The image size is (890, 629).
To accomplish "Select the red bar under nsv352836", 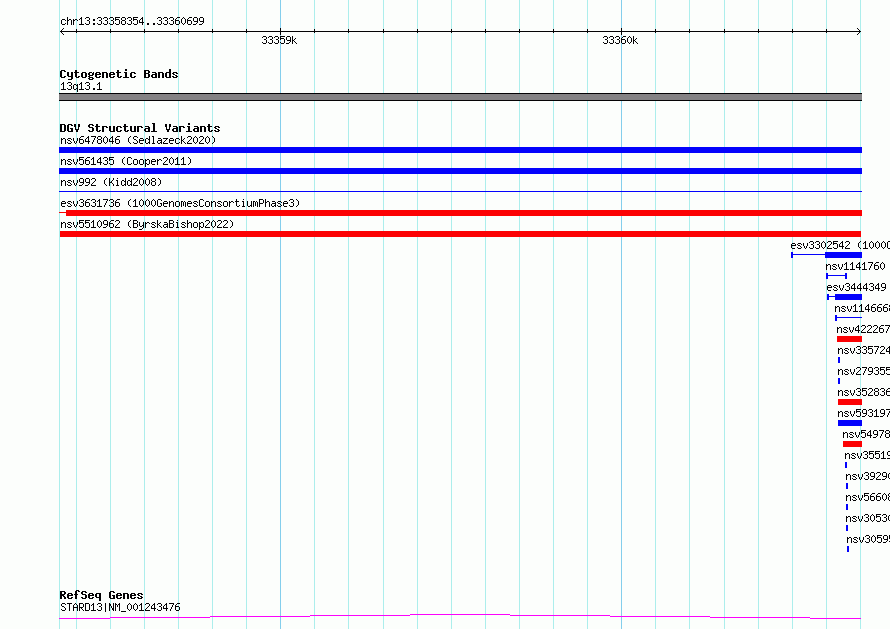I will point(850,402).
